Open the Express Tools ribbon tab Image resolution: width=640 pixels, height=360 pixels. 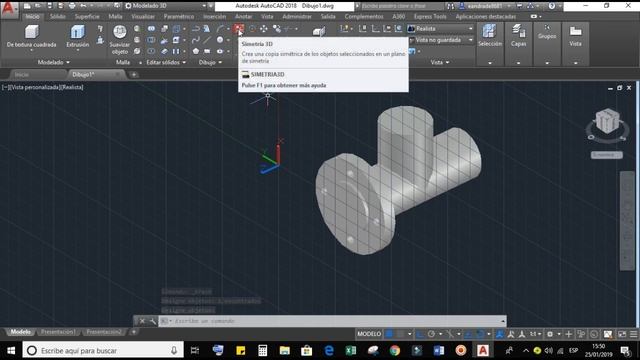click(x=430, y=17)
